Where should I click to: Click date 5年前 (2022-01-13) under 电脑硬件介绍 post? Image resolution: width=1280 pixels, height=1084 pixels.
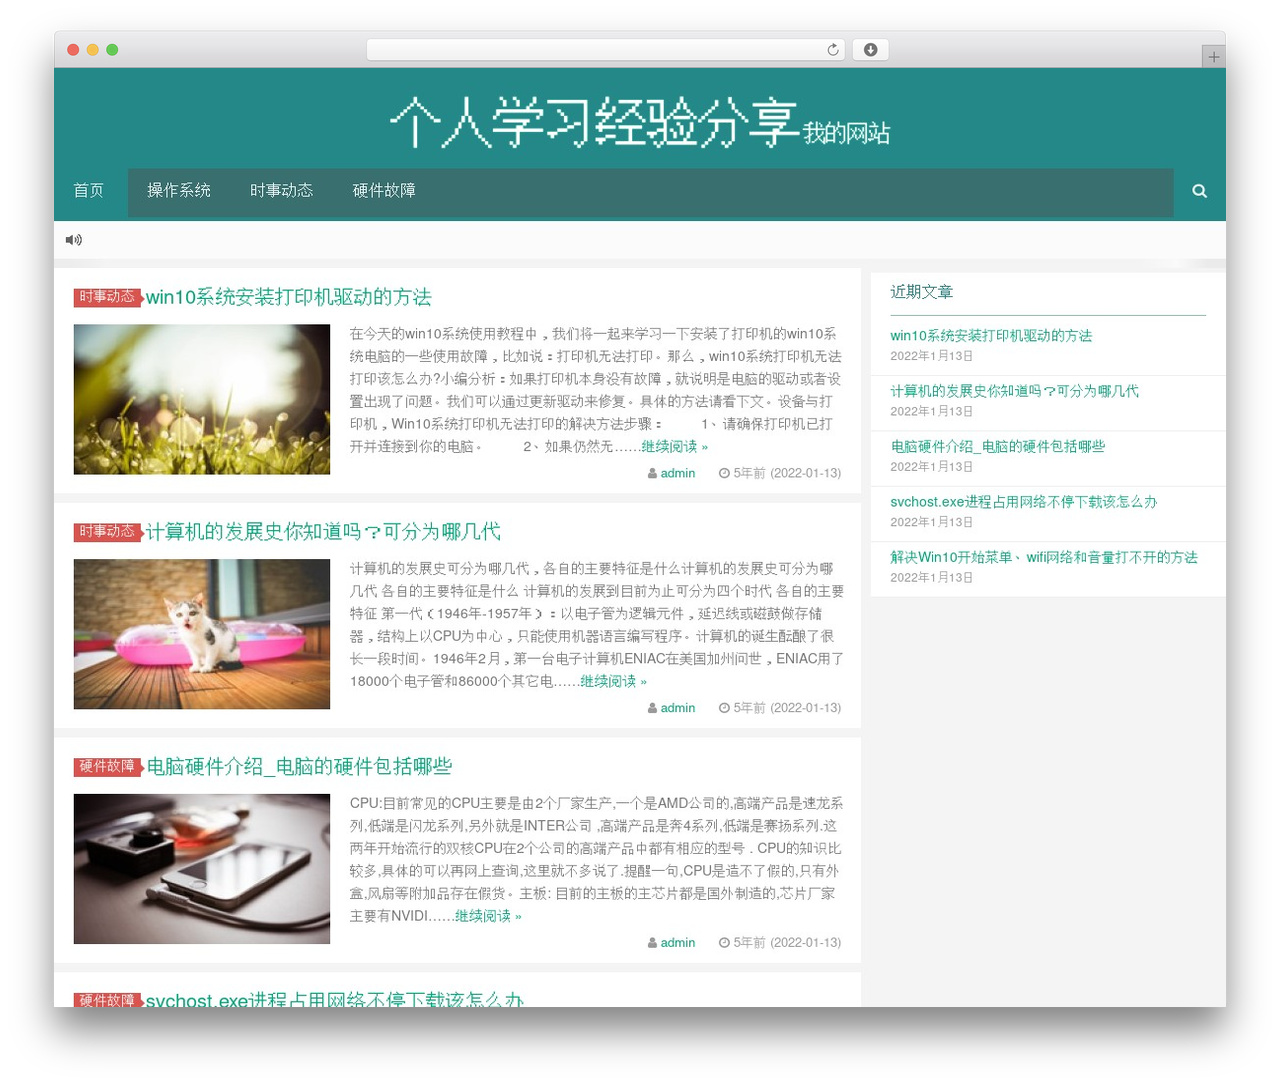click(780, 944)
